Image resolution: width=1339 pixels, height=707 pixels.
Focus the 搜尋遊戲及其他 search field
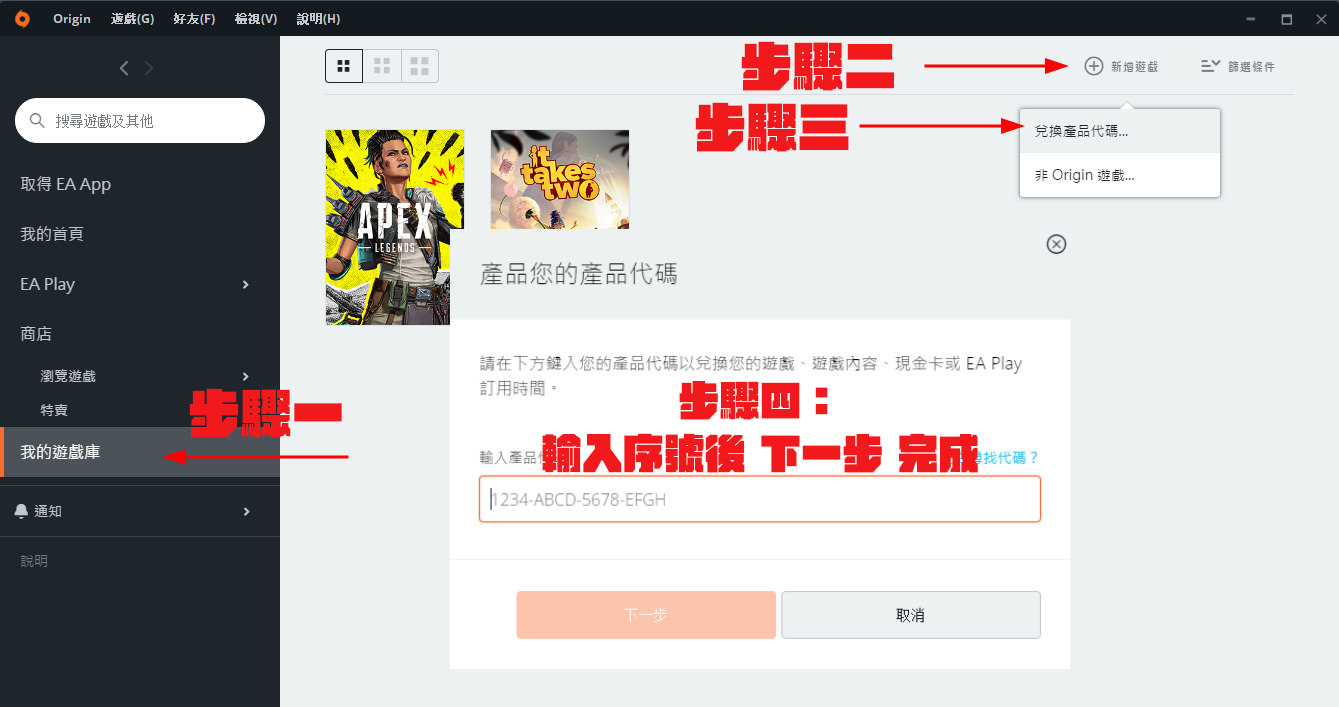coord(140,121)
